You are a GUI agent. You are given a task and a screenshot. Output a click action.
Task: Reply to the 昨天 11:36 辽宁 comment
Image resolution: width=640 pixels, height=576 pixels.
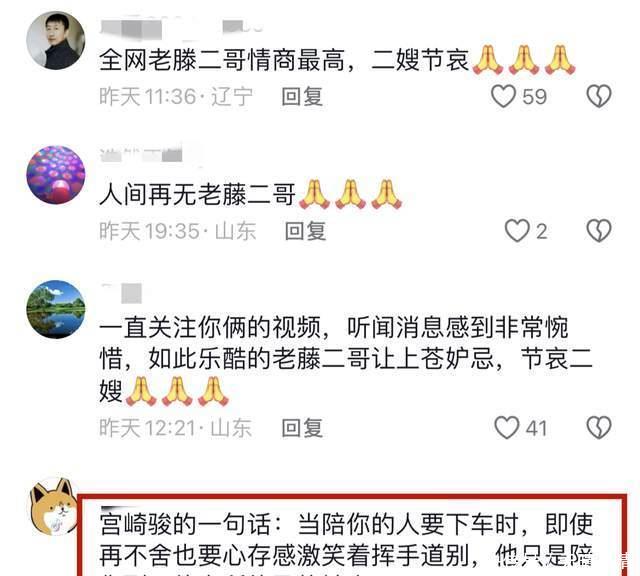click(x=302, y=97)
